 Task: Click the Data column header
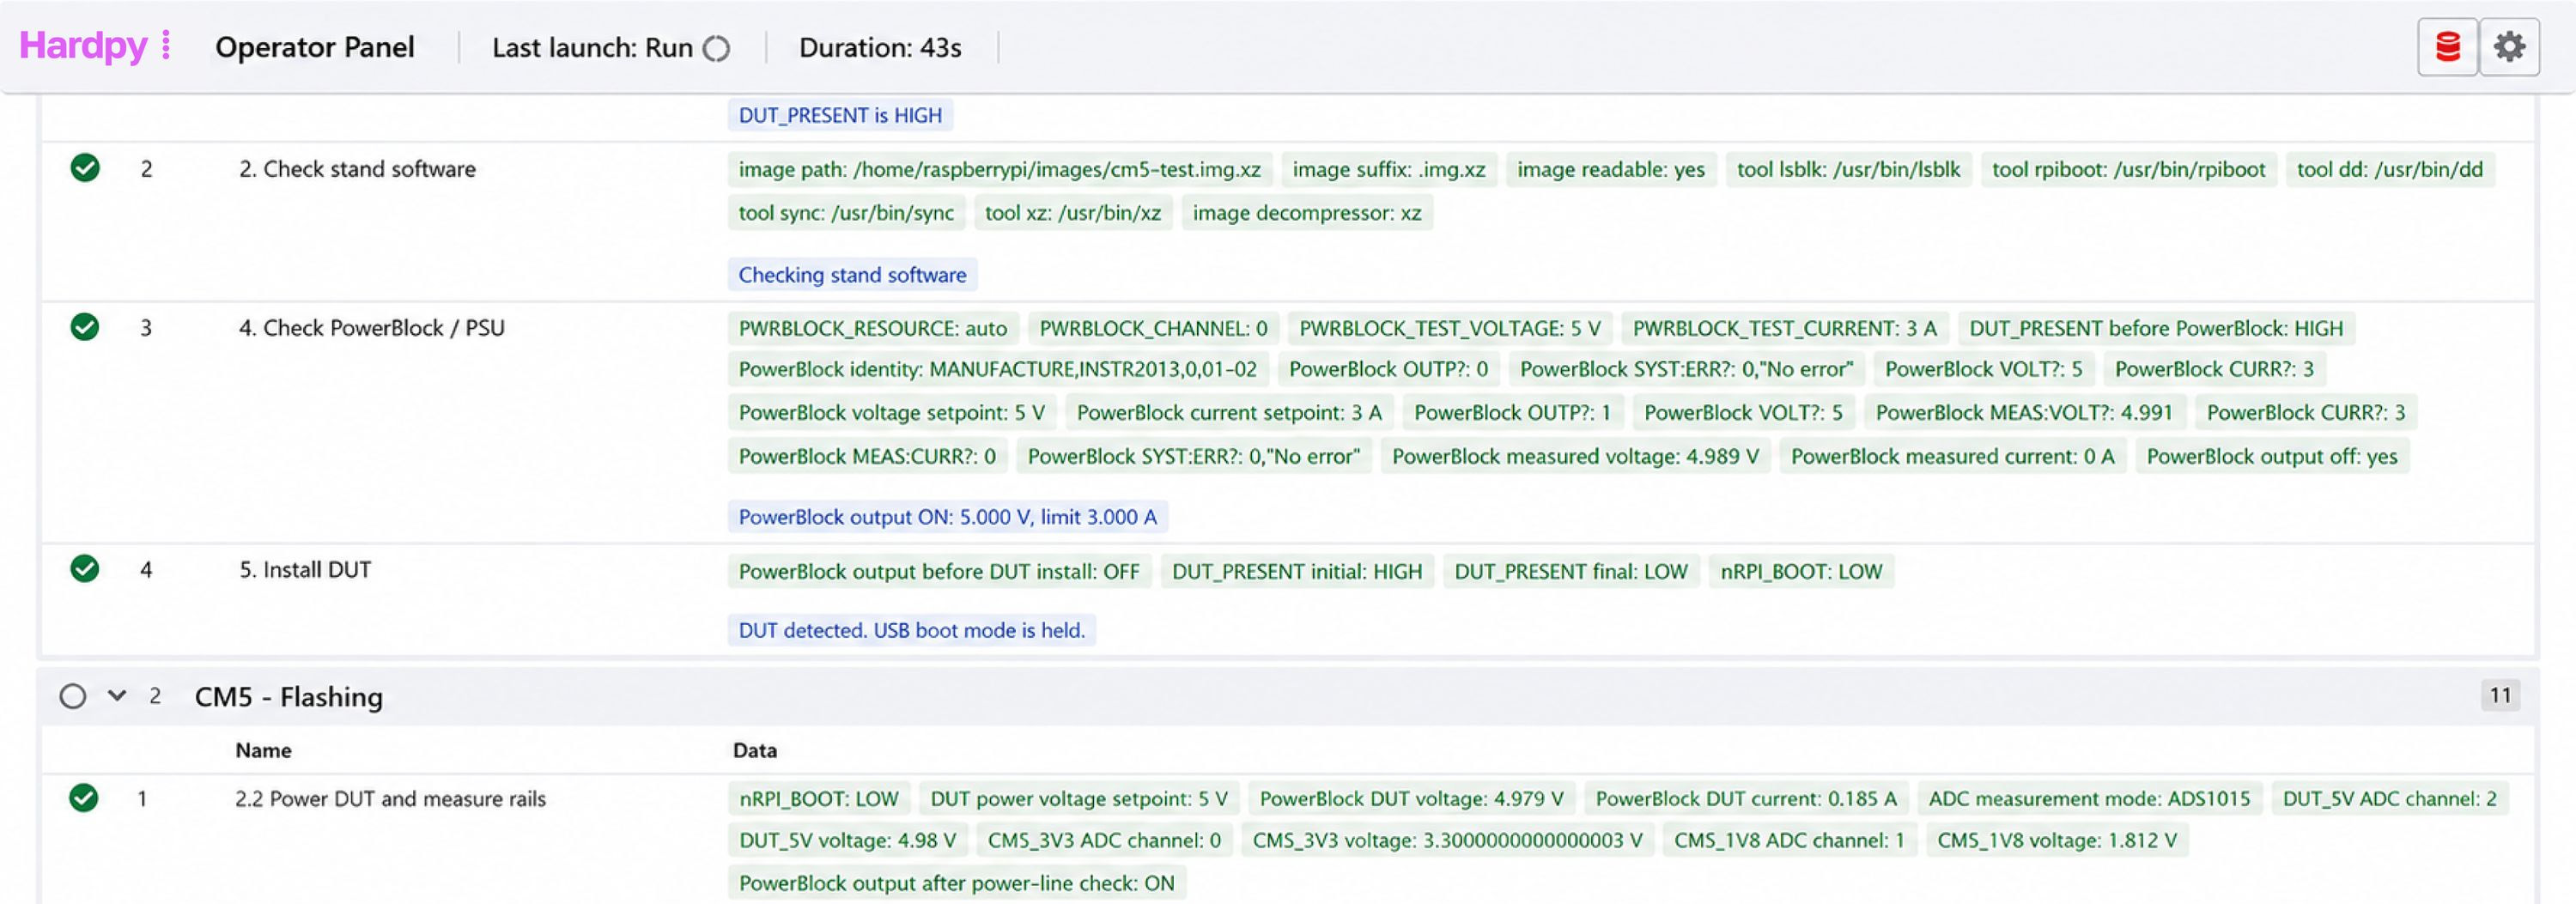[755, 750]
